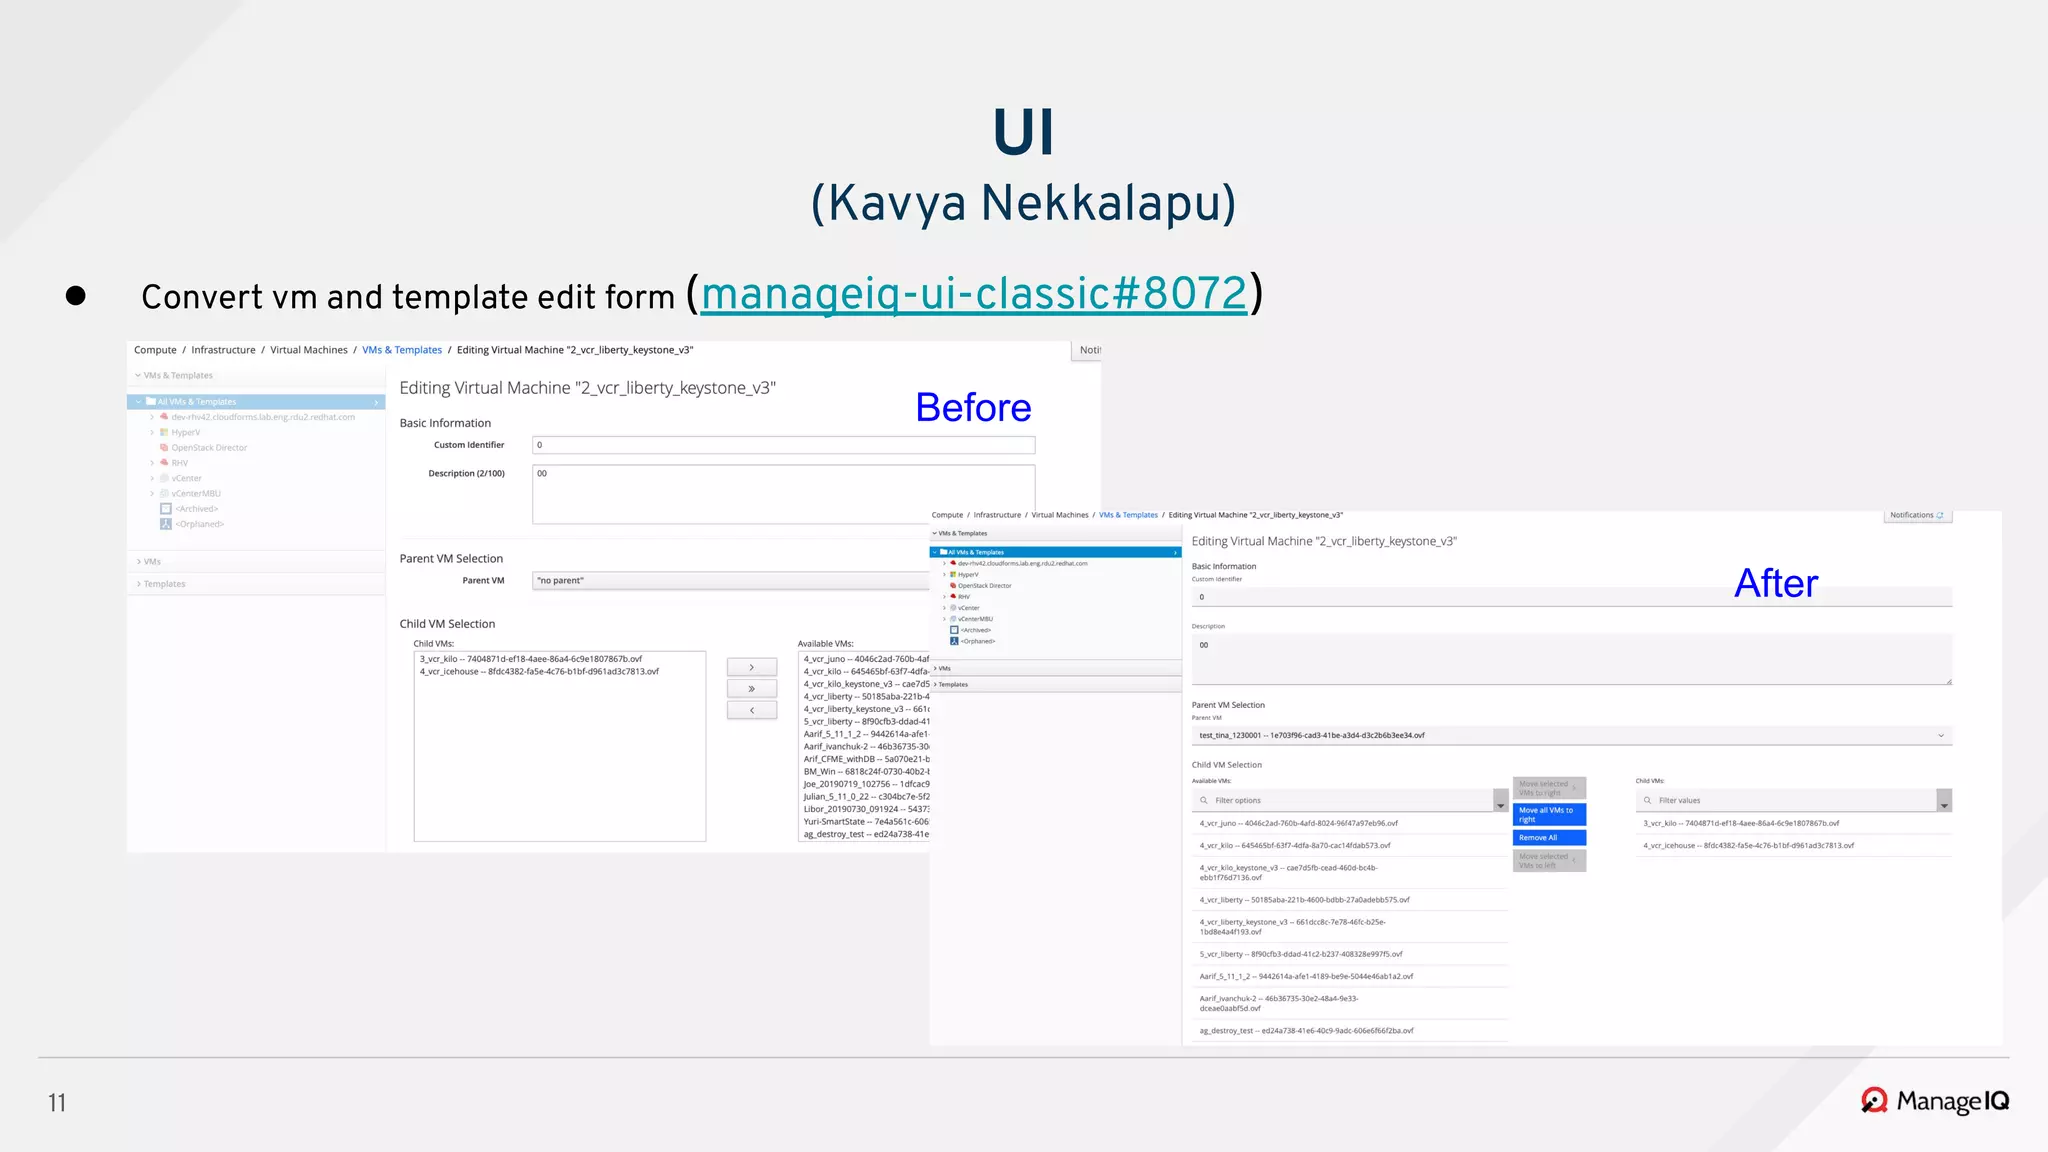The height and width of the screenshot is (1152, 2048).
Task: Click the move-right arrow button in Before form
Action: 752,667
